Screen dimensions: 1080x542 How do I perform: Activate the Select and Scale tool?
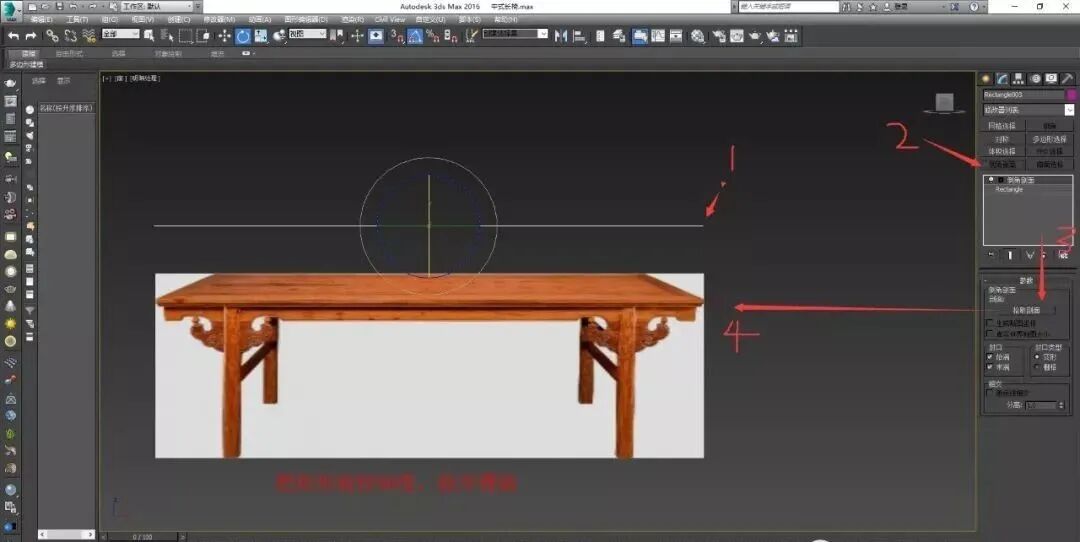pyautogui.click(x=261, y=36)
